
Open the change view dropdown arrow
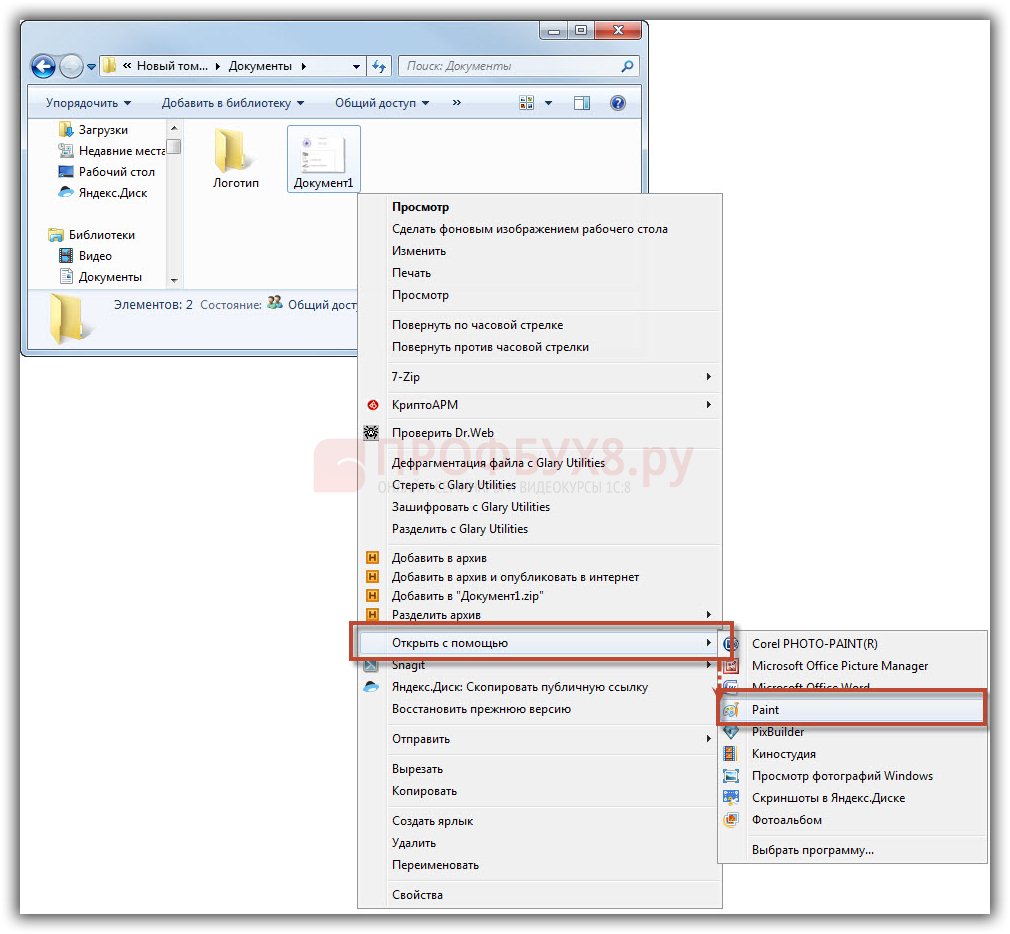tap(548, 103)
